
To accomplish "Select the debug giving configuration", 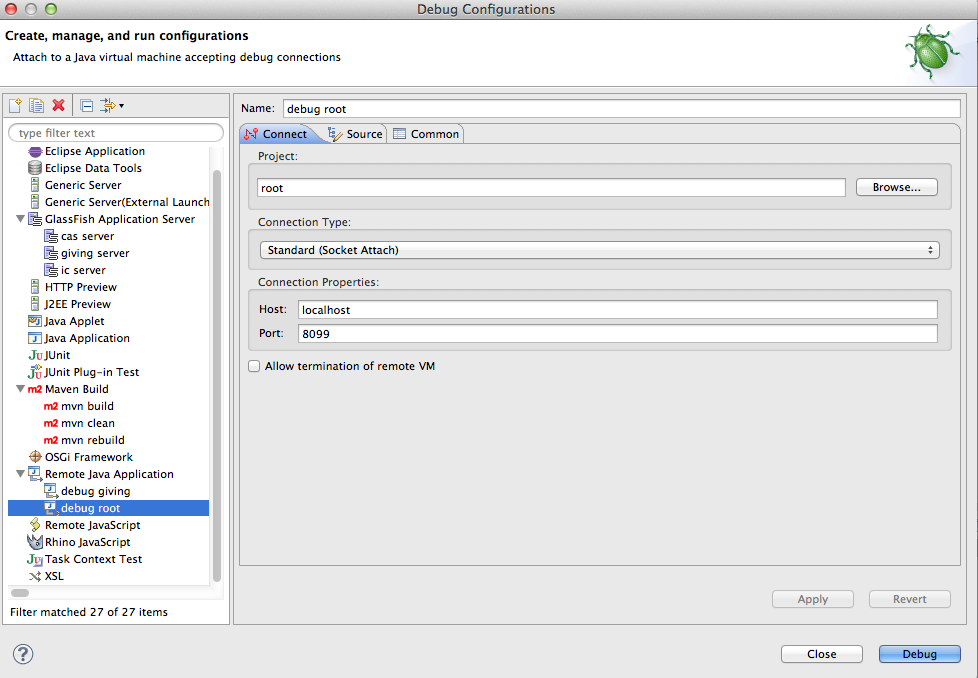I will (x=95, y=491).
